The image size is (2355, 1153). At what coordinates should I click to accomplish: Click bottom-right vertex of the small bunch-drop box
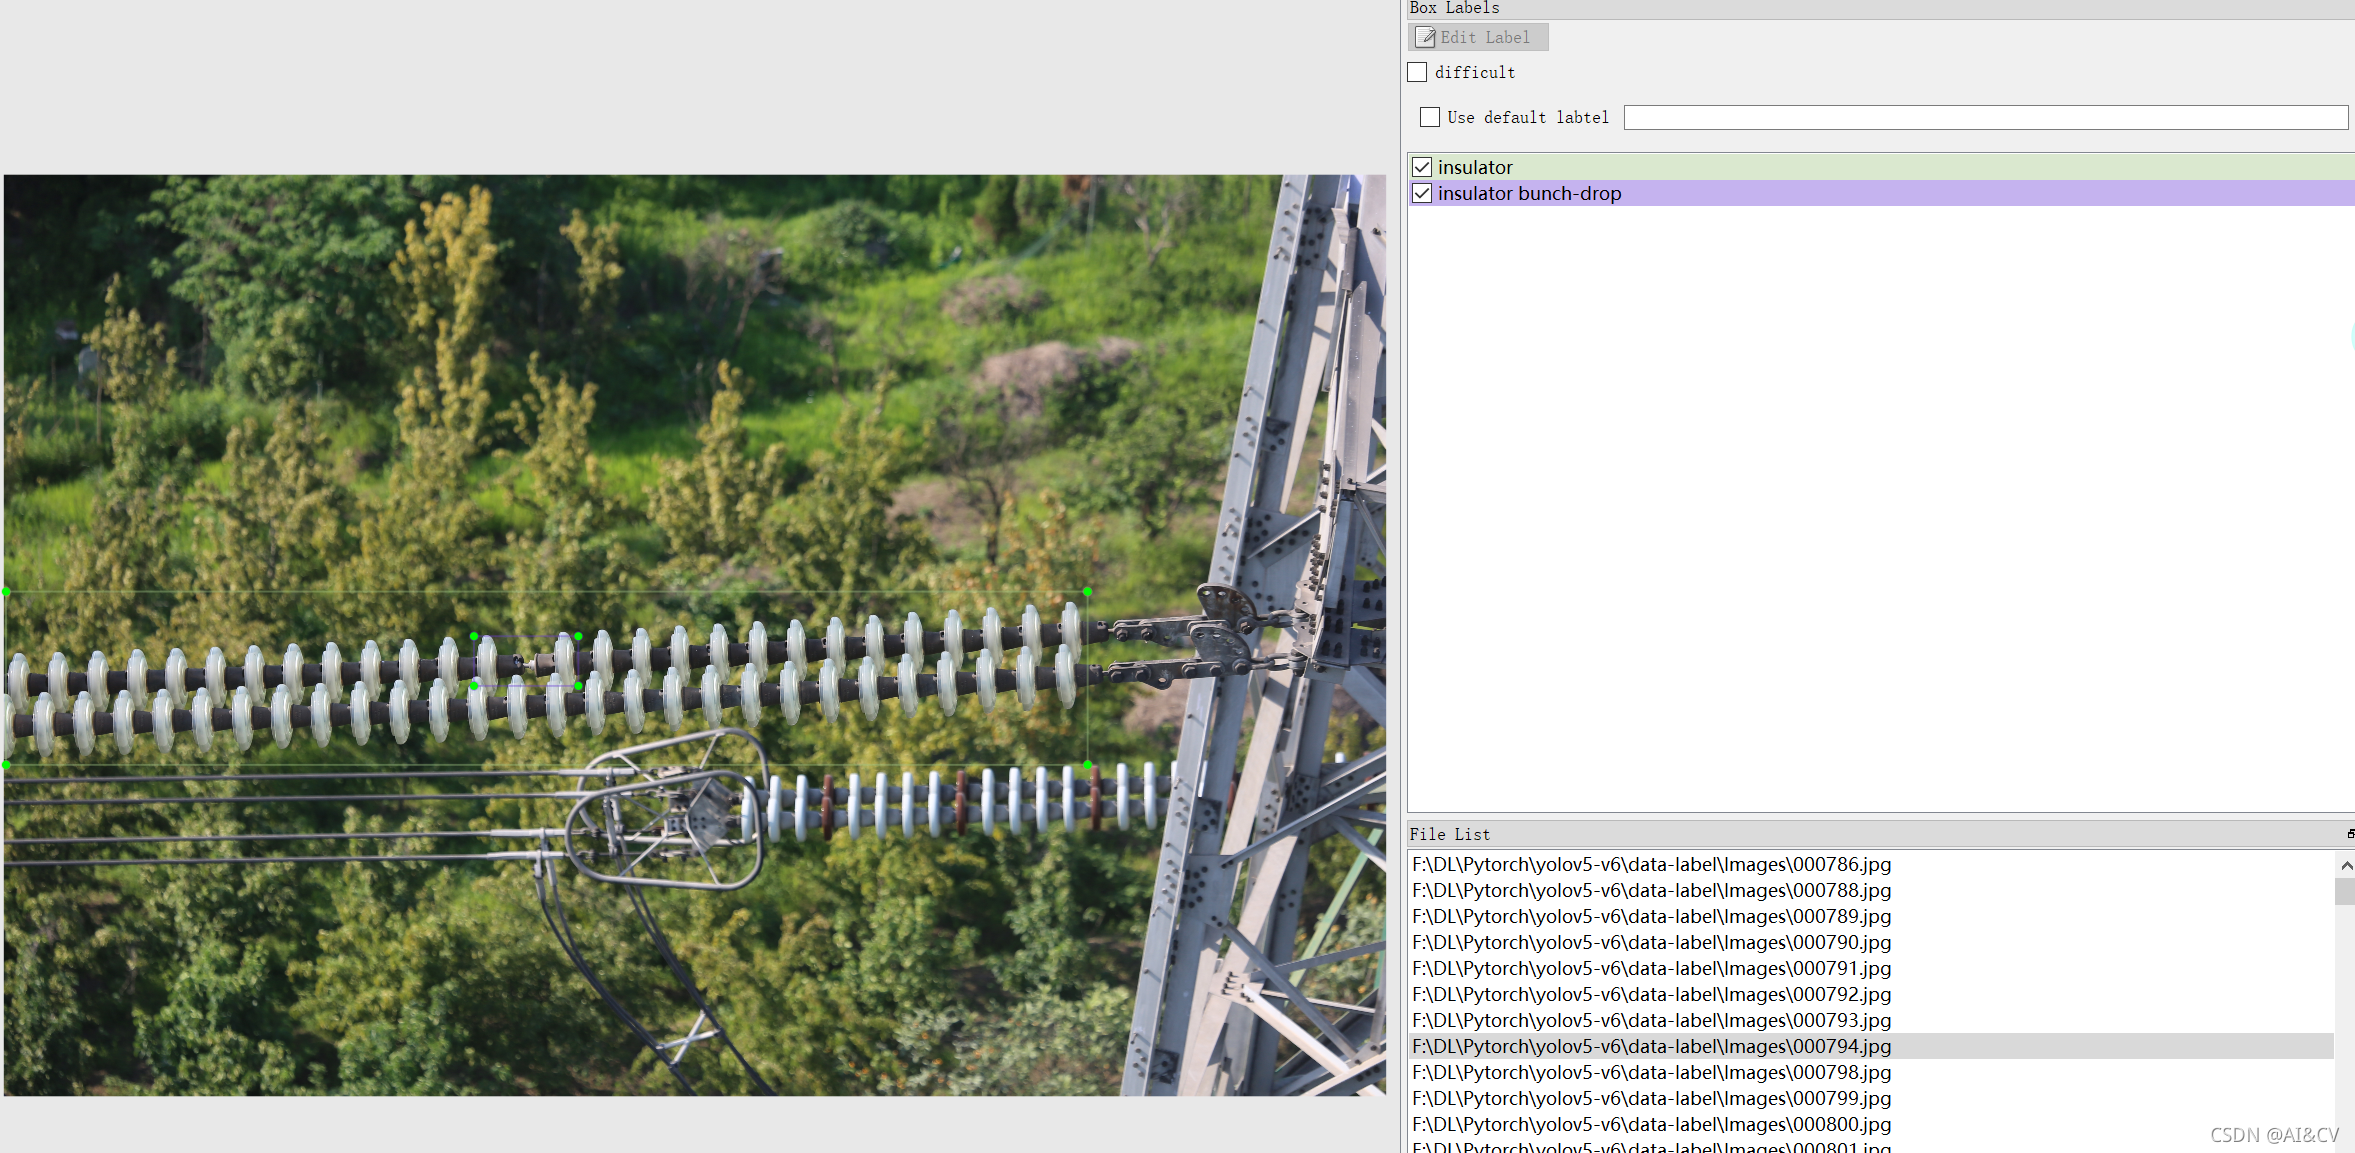pyautogui.click(x=578, y=686)
